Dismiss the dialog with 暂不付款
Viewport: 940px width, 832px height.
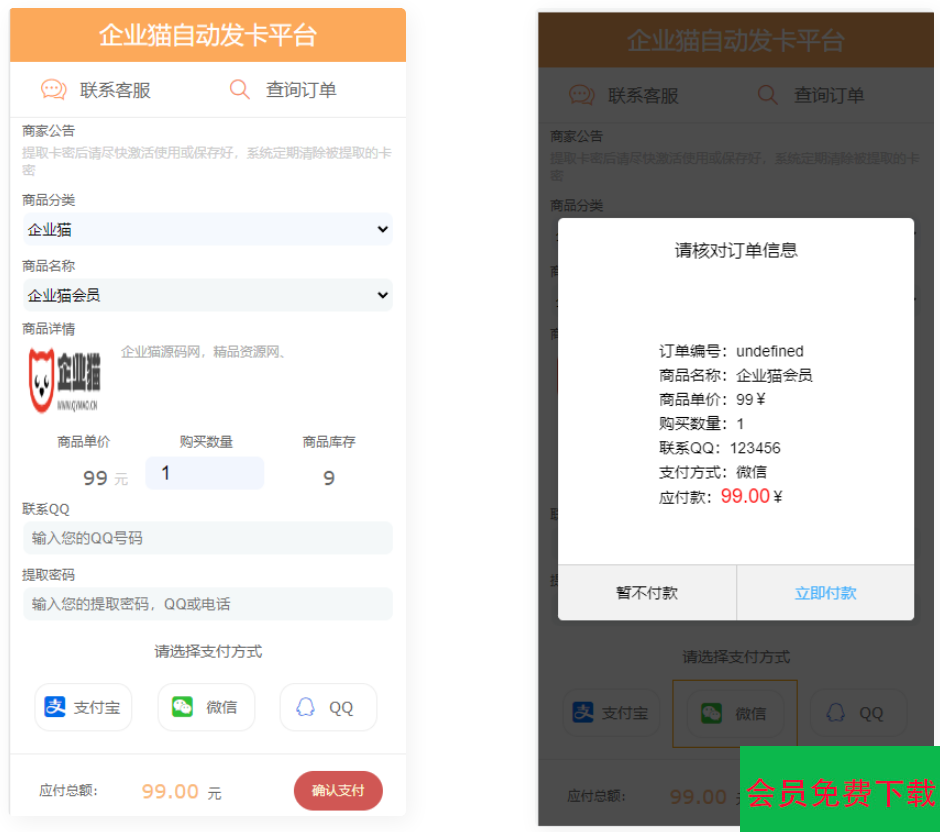point(647,593)
